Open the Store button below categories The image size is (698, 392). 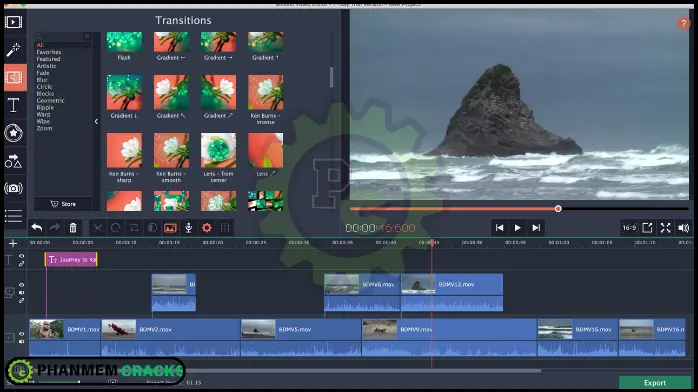[x=63, y=204]
